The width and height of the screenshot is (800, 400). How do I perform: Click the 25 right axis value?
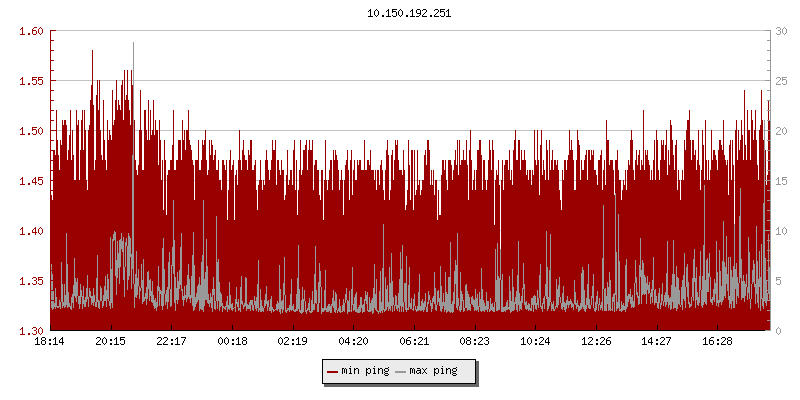pyautogui.click(x=780, y=81)
